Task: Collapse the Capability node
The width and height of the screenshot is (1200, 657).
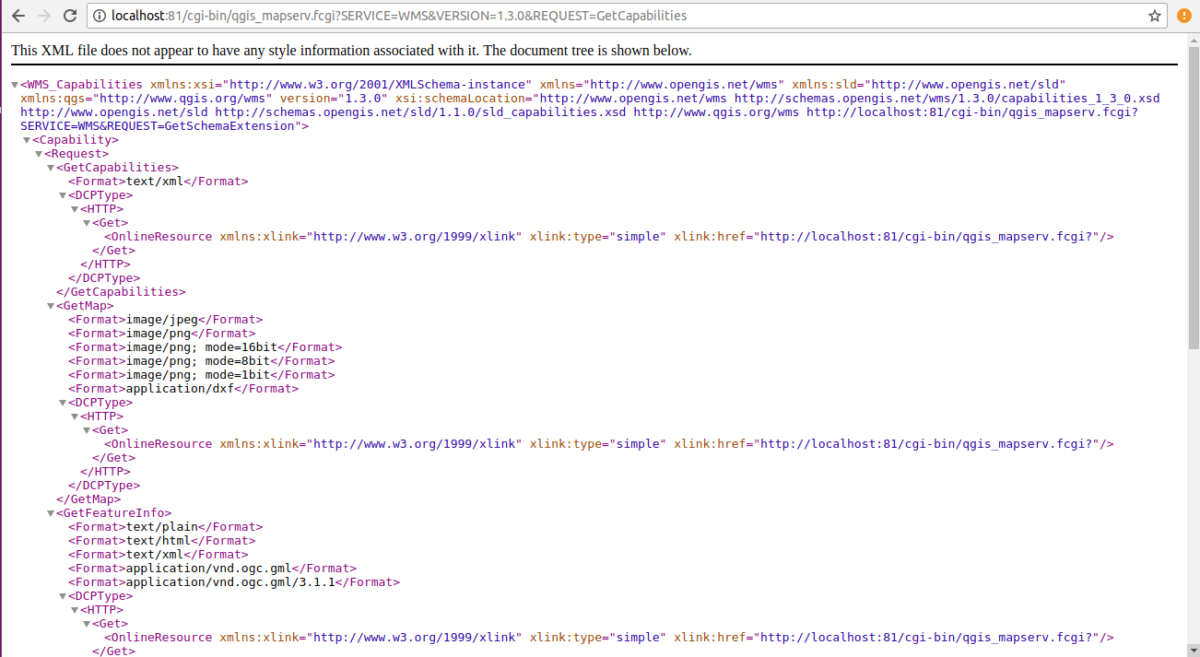Action: click(27, 141)
